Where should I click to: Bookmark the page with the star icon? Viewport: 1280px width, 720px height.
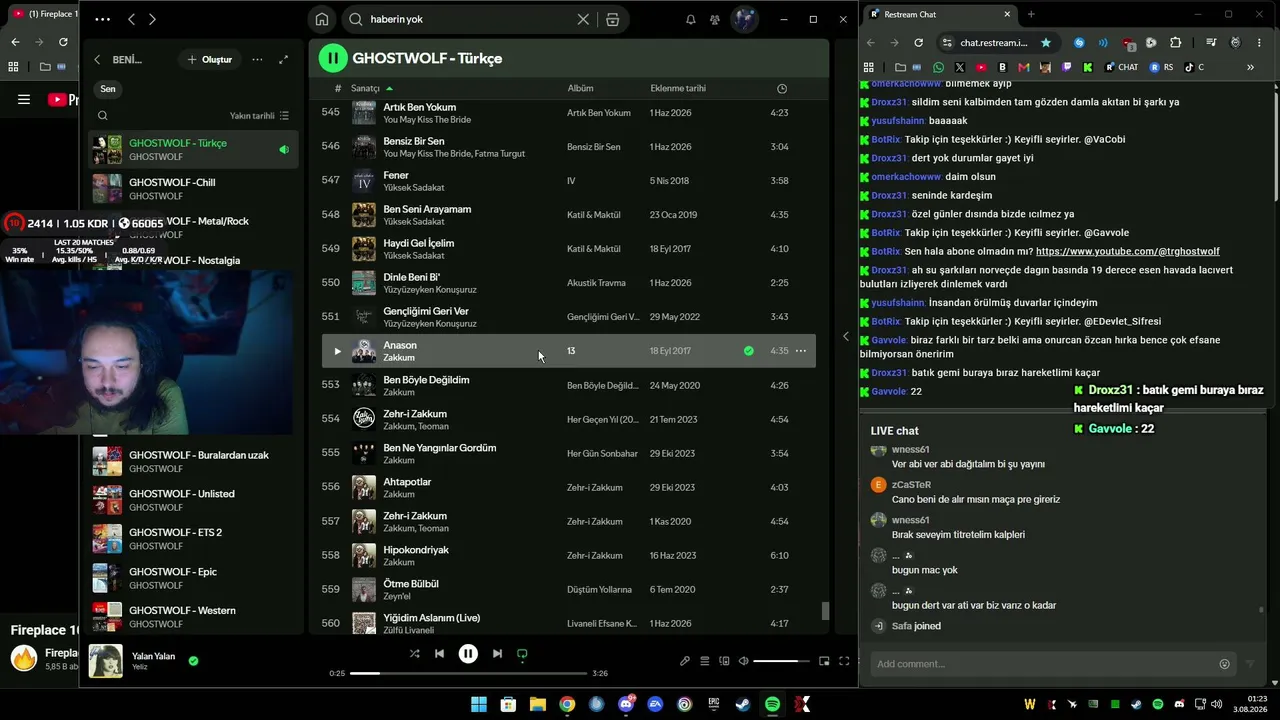1046,43
